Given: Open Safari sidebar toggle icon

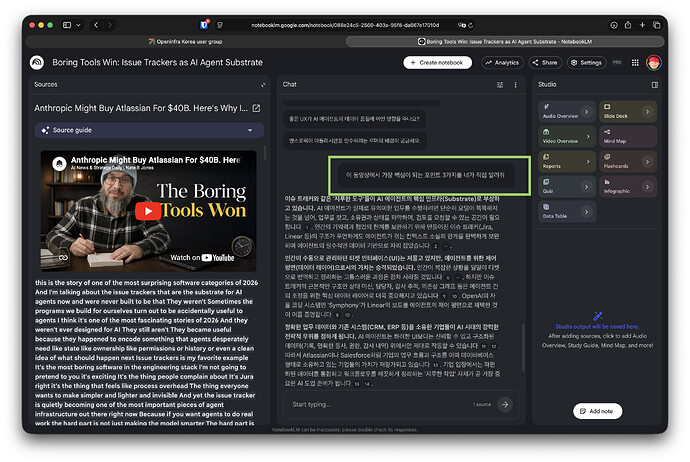Looking at the screenshot, I should [67, 25].
